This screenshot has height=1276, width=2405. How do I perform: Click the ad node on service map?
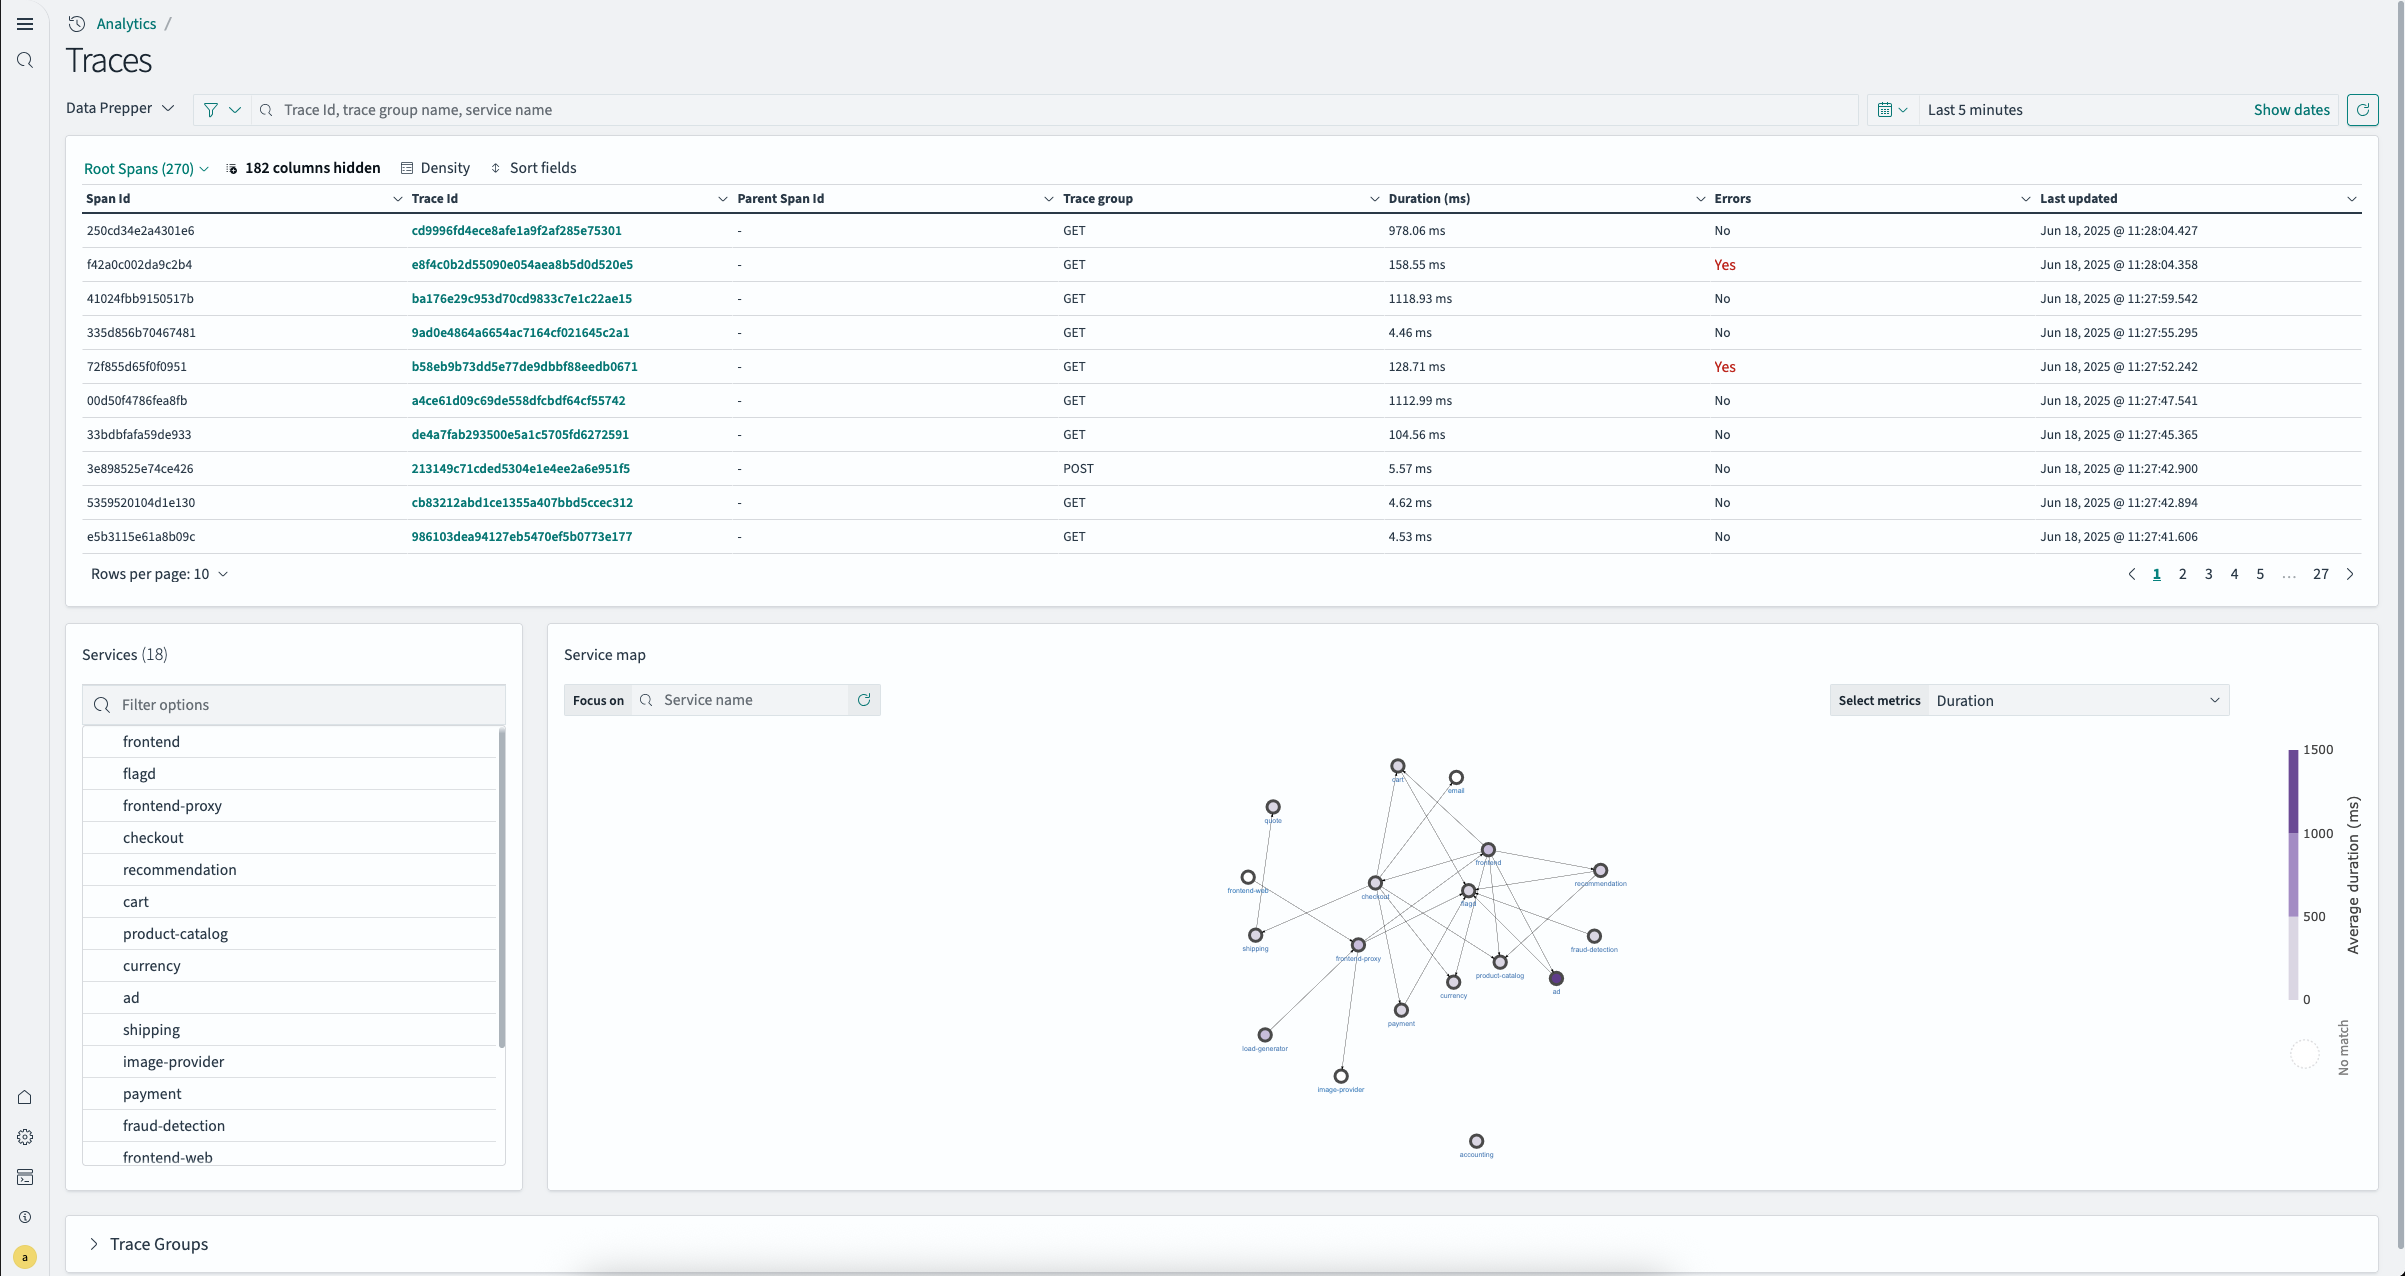click(x=1556, y=978)
